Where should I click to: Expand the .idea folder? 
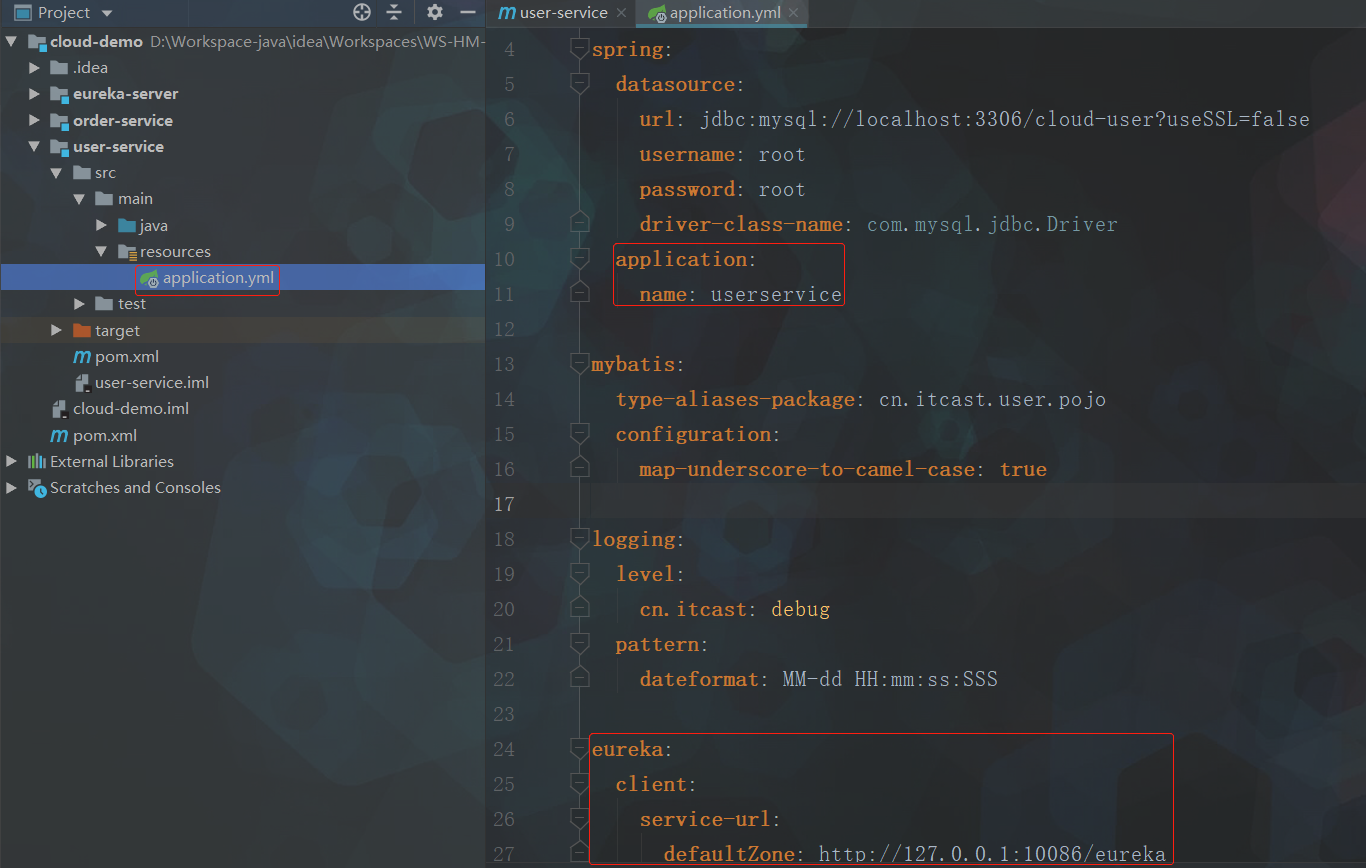pos(34,68)
